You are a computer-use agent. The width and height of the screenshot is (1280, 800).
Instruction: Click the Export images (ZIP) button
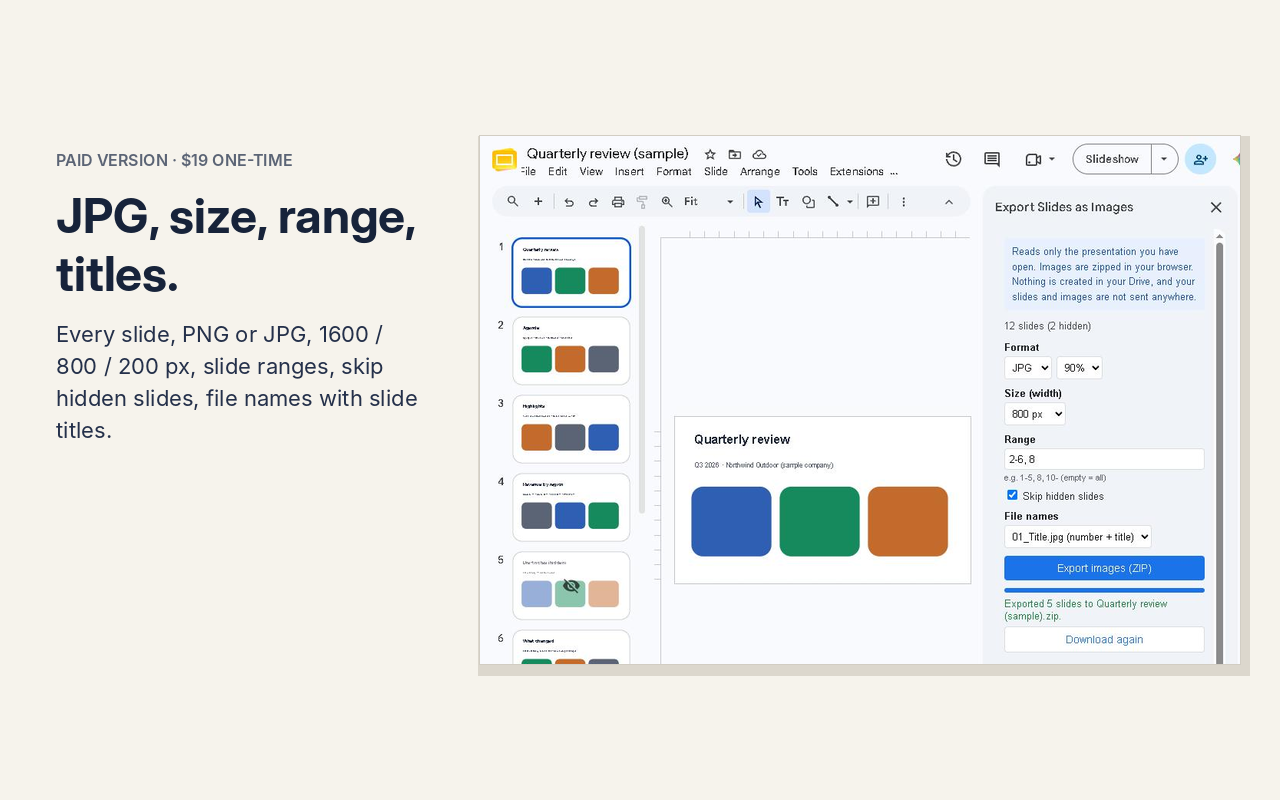click(x=1104, y=568)
